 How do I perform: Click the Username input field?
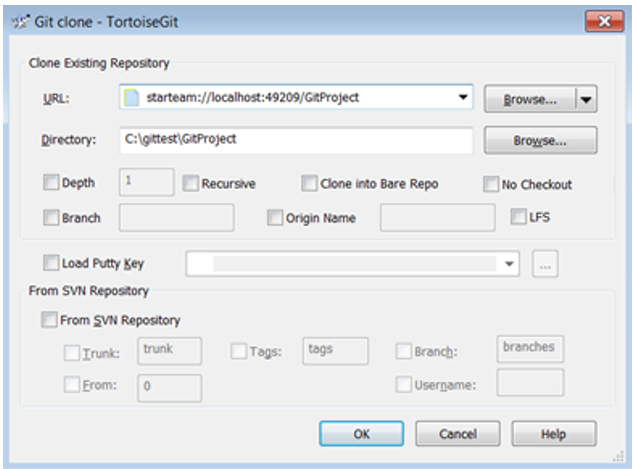[530, 382]
